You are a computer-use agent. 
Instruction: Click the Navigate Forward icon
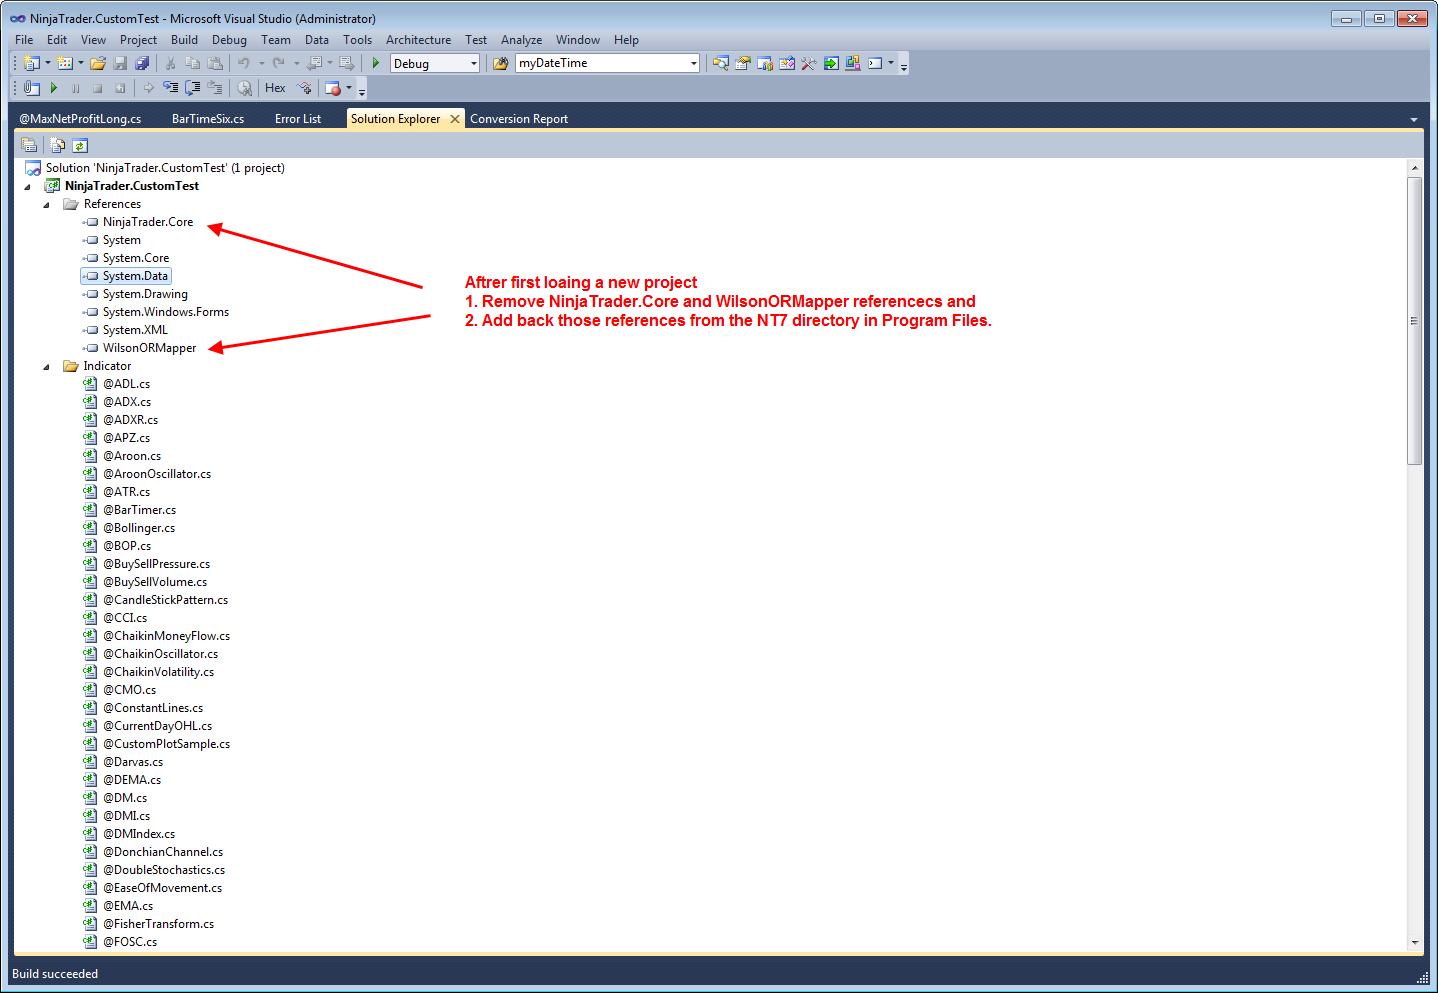coord(347,63)
